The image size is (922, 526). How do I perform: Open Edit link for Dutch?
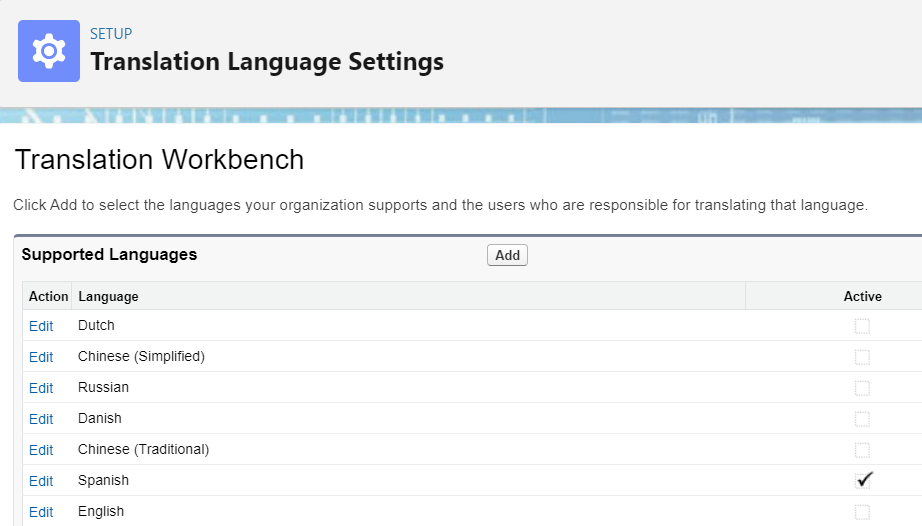pos(41,326)
